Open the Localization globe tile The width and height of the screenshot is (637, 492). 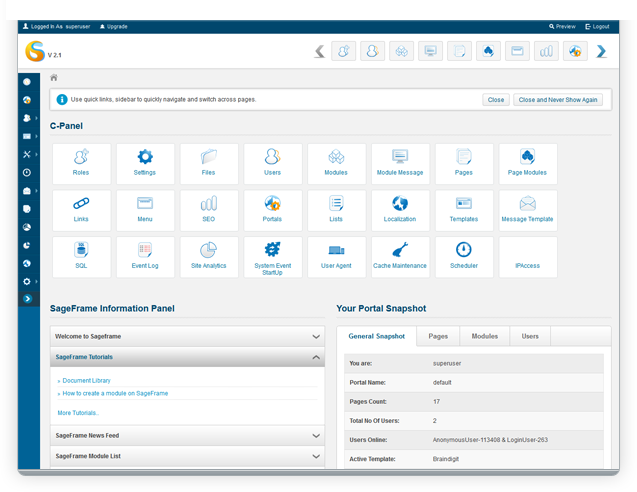[x=400, y=210]
